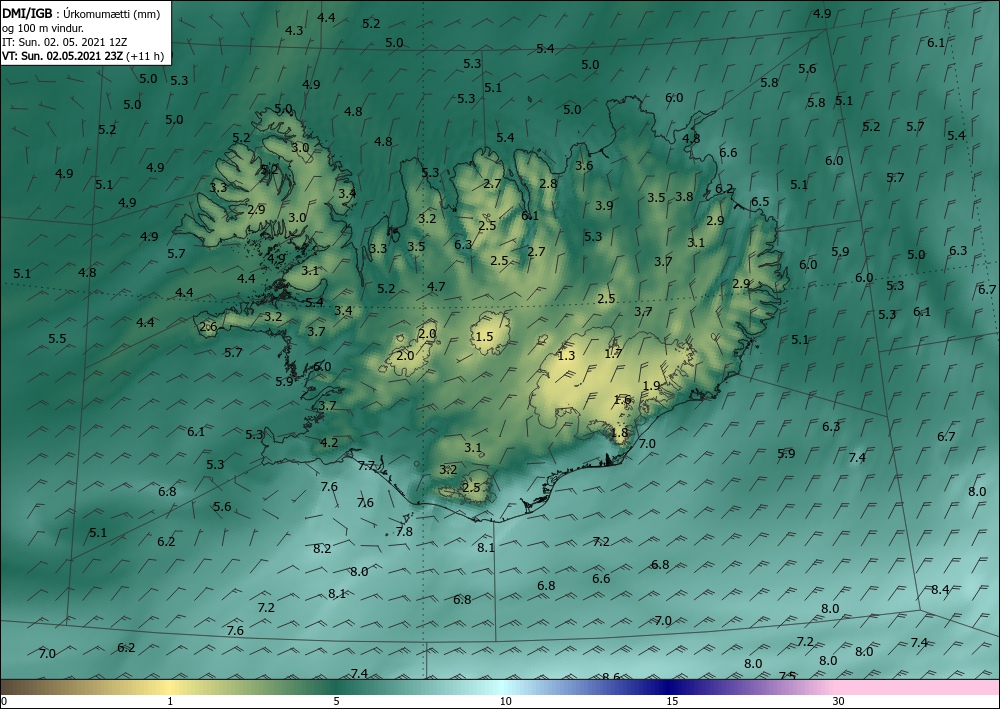Click the '10' tick on the color scale
This screenshot has height=709, width=1000.
click(x=505, y=702)
